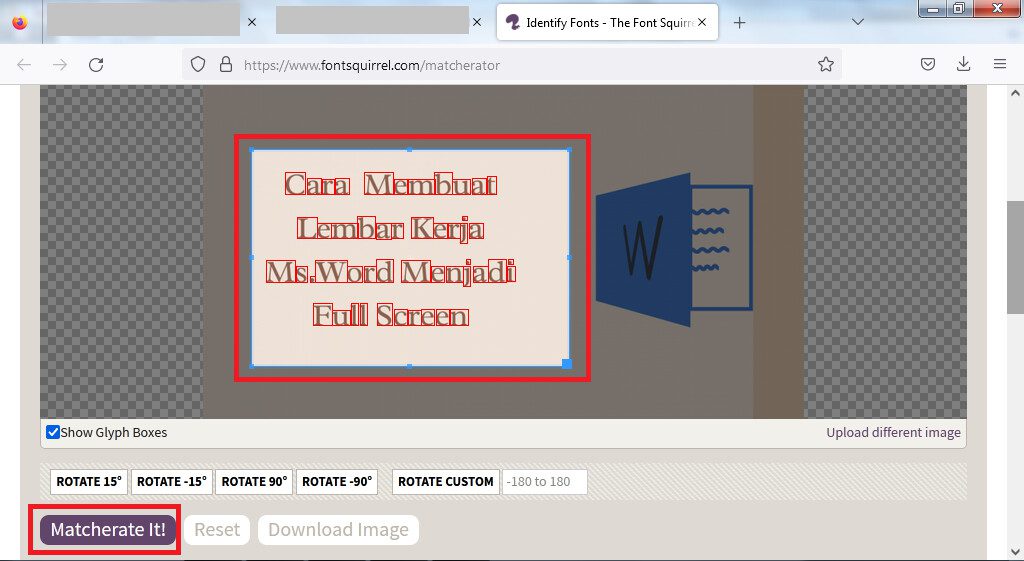
Task: Click the -180 to 180 rotation field
Action: pos(544,482)
